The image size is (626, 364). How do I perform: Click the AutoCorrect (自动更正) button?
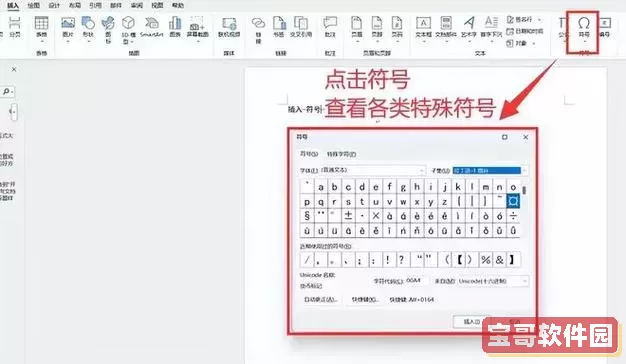pyautogui.click(x=321, y=299)
